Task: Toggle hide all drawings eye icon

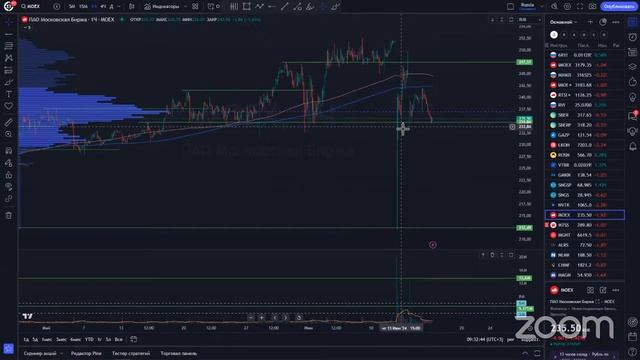Action: click(9, 187)
